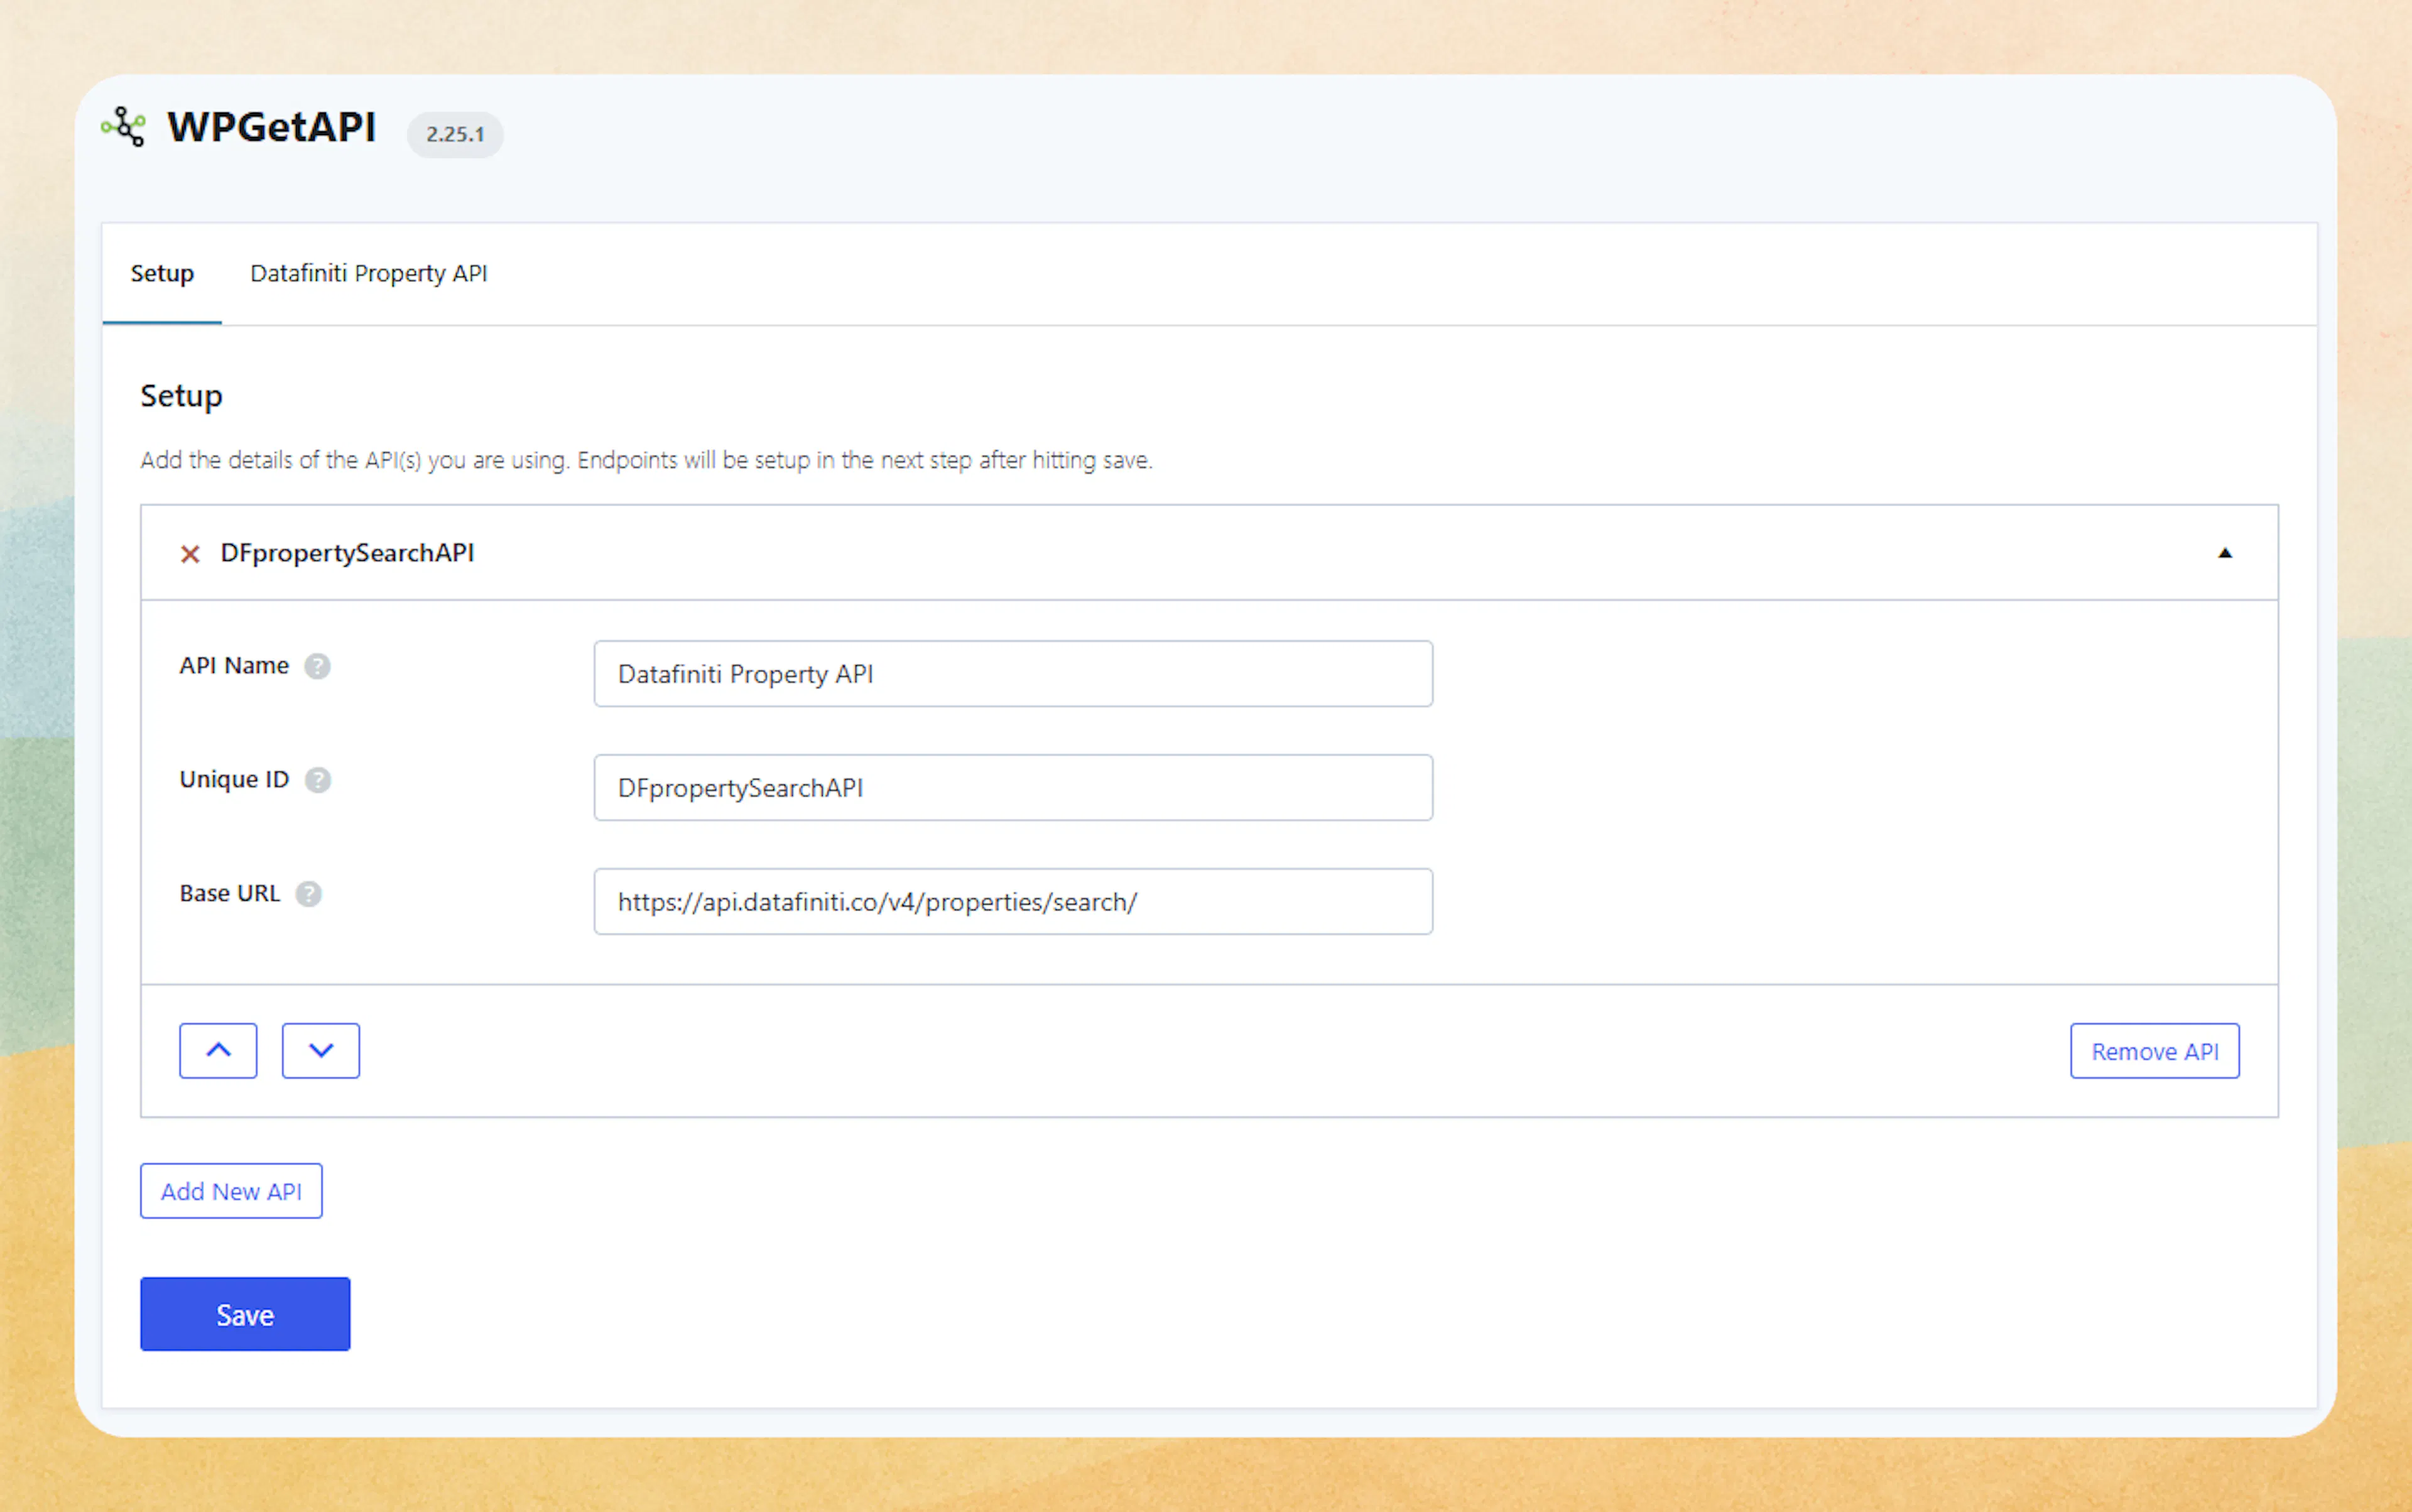Click the Remove API link
Screen dimensions: 2412x1512
2154,1050
